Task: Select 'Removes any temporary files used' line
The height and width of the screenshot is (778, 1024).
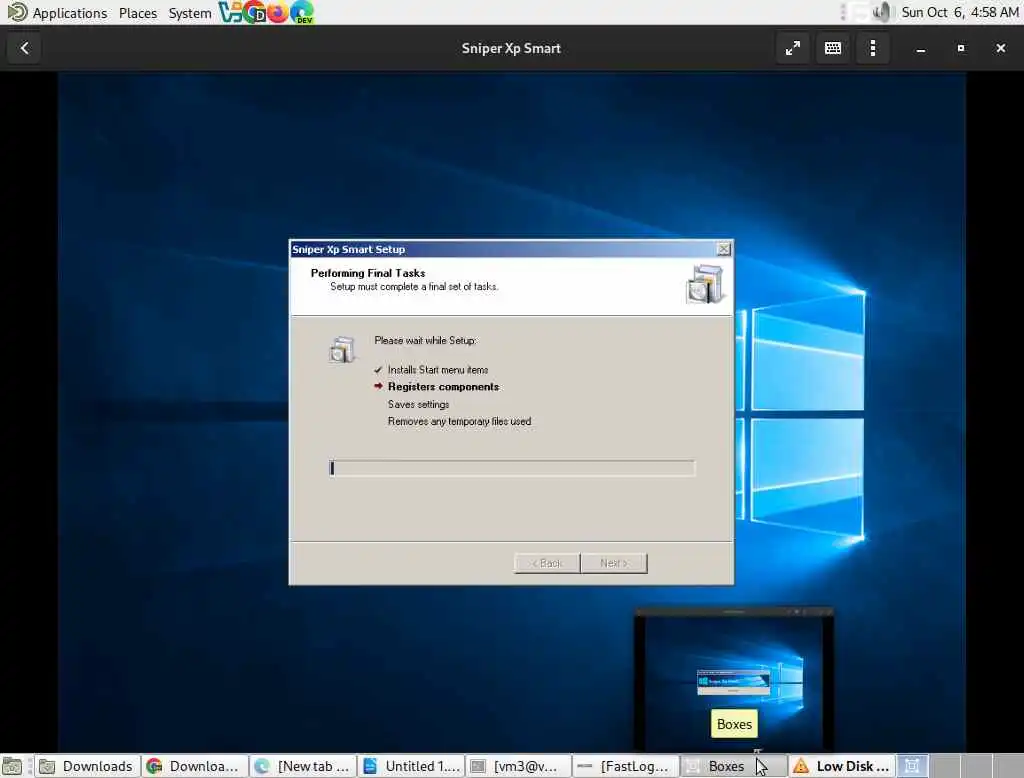Action: click(x=459, y=421)
